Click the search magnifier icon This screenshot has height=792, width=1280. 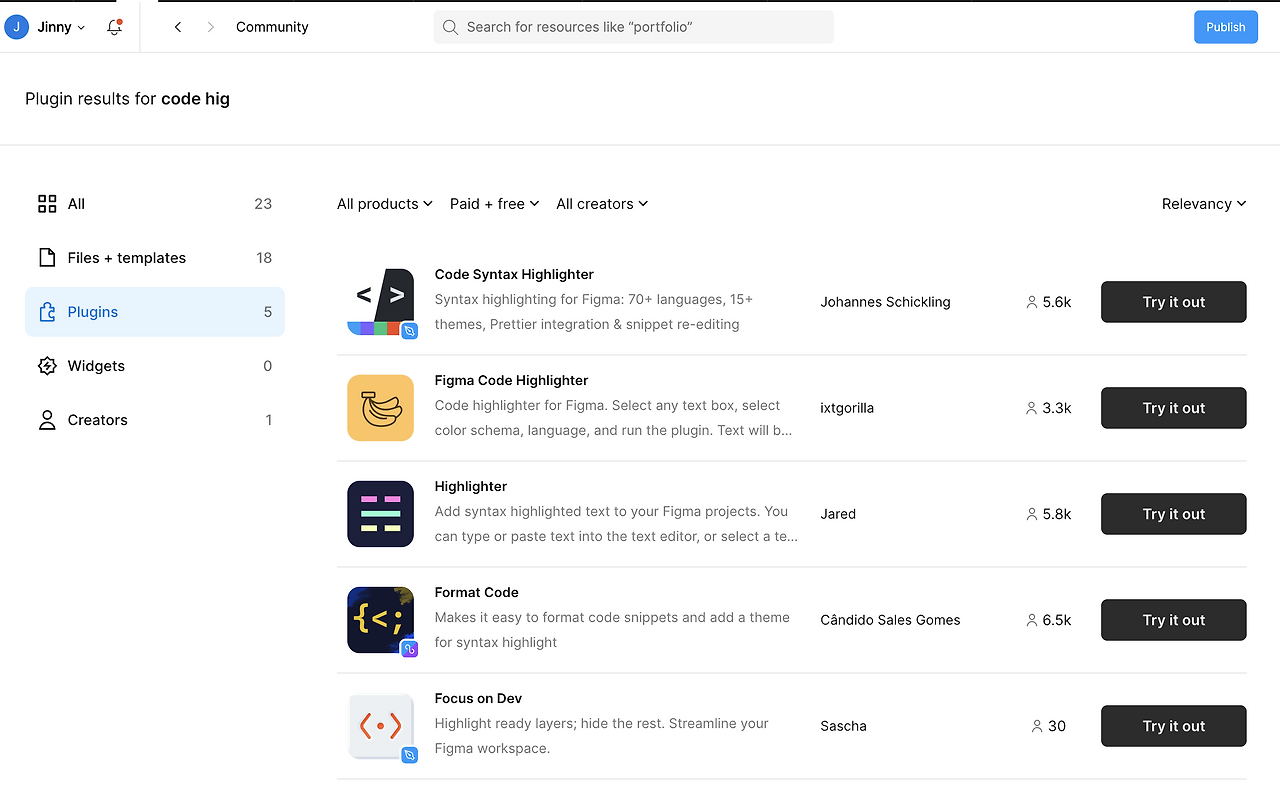tap(450, 27)
